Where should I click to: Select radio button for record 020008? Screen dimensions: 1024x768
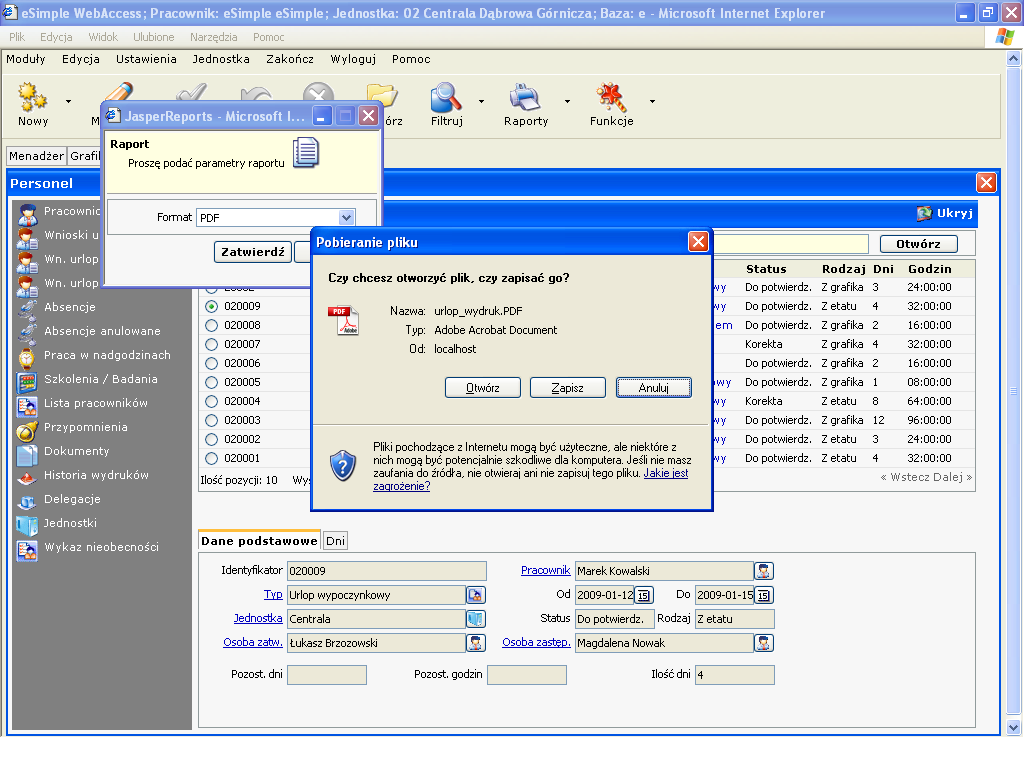(212, 325)
